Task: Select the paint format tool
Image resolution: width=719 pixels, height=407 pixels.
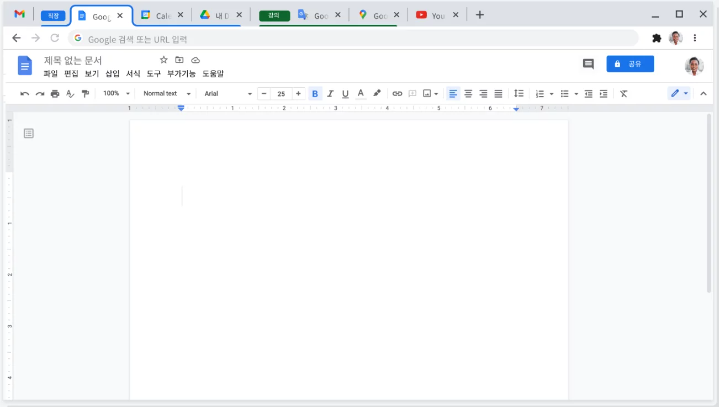Action: pos(85,94)
